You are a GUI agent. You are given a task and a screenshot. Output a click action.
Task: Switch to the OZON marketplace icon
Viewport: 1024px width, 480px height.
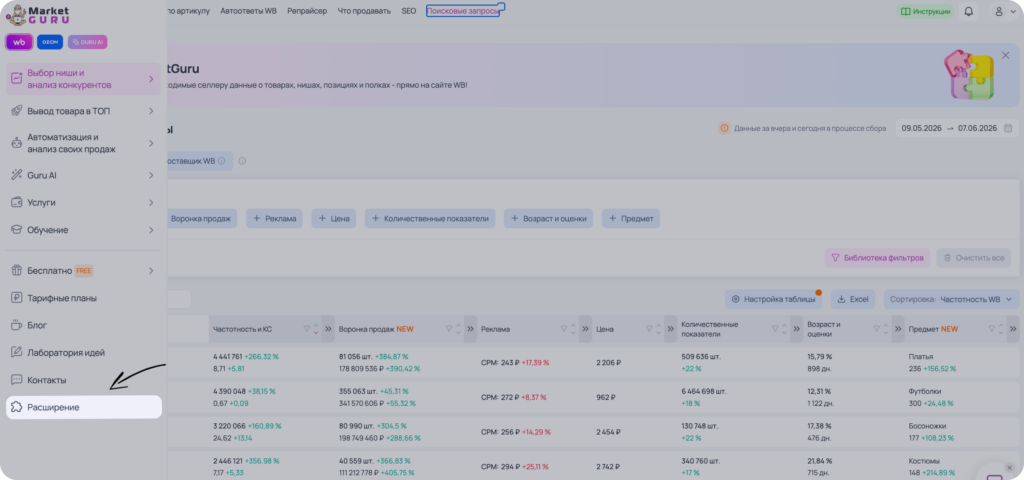(50, 42)
